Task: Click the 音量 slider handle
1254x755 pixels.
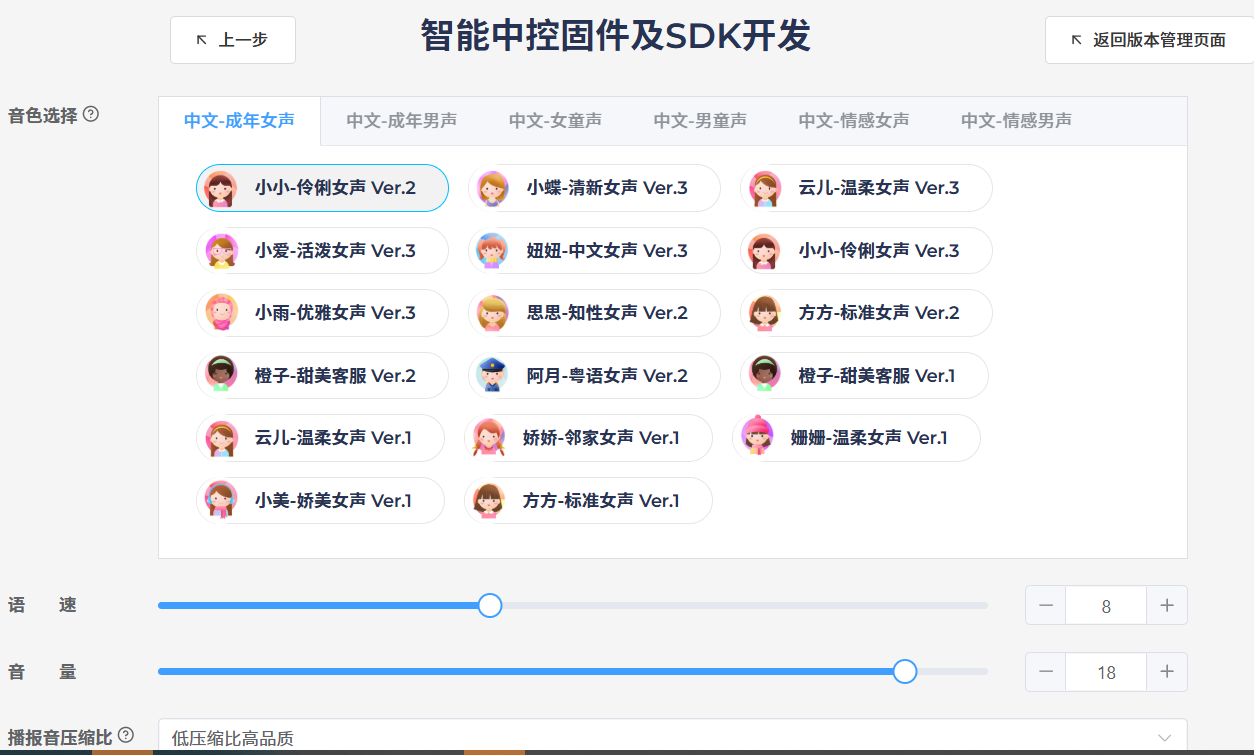Action: tap(904, 672)
